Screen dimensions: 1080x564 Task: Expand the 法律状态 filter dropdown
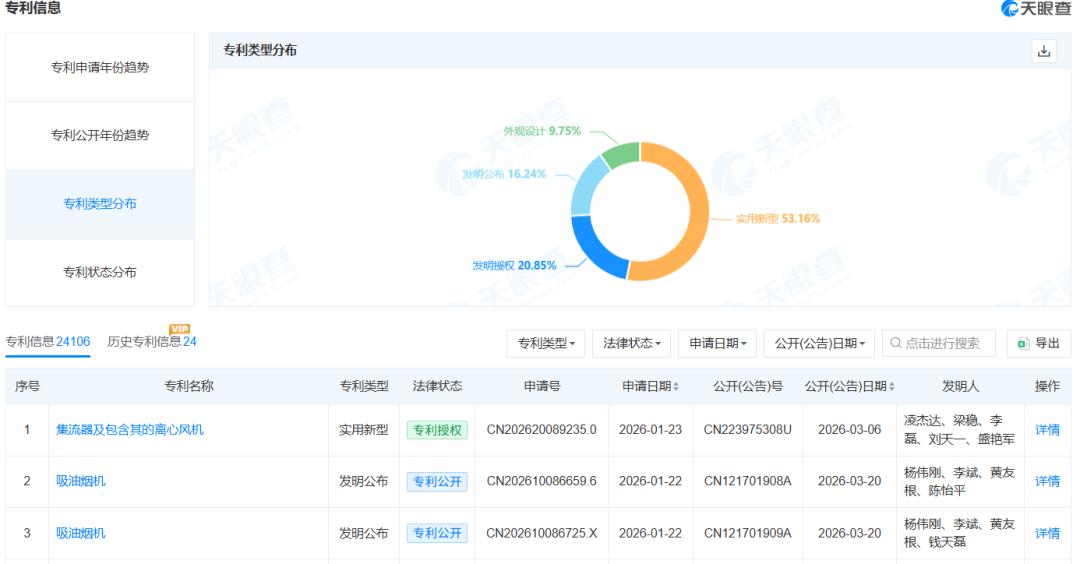631,343
